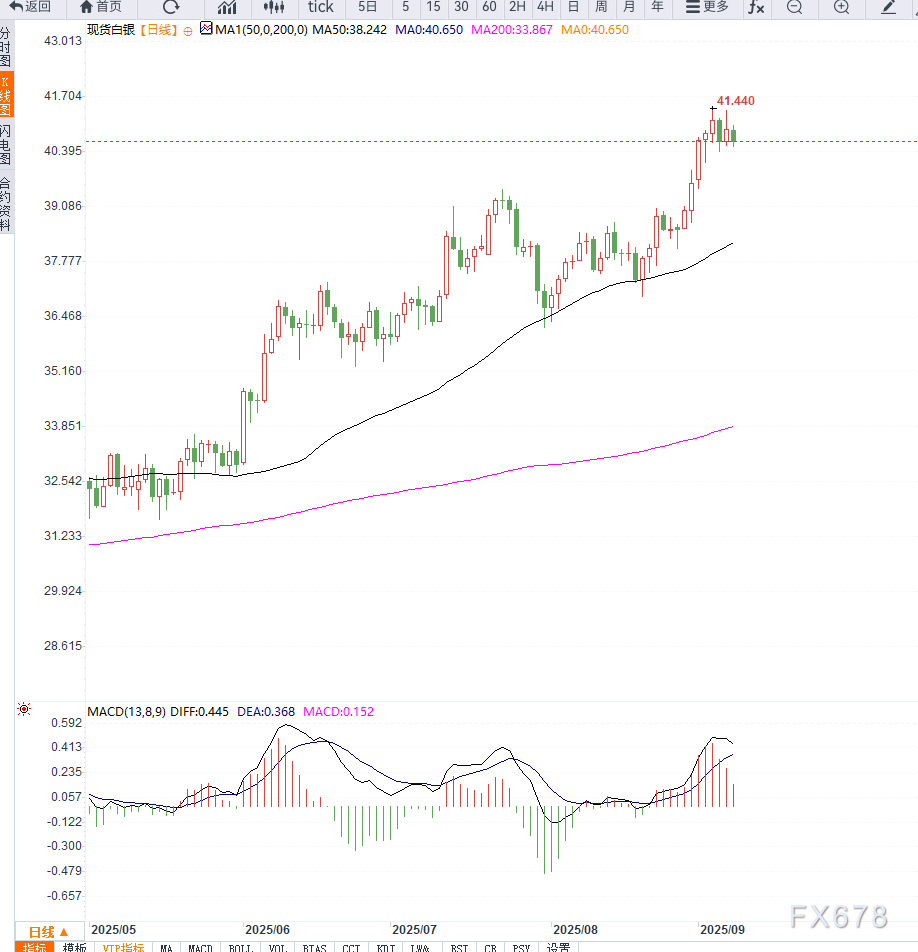Switch to 4H timeframe
This screenshot has height=952, width=918.
click(x=545, y=7)
